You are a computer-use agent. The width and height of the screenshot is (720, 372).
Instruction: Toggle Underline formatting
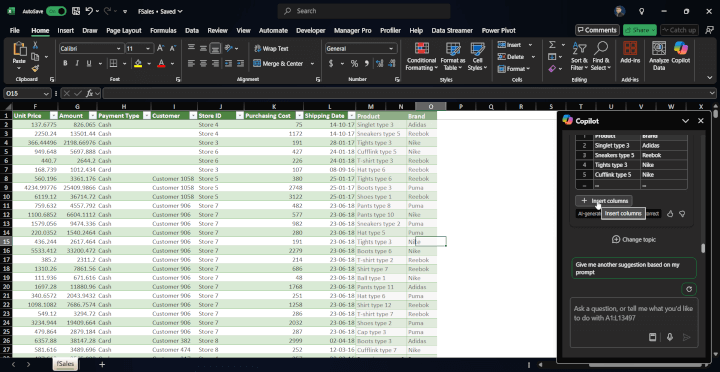tap(88, 63)
